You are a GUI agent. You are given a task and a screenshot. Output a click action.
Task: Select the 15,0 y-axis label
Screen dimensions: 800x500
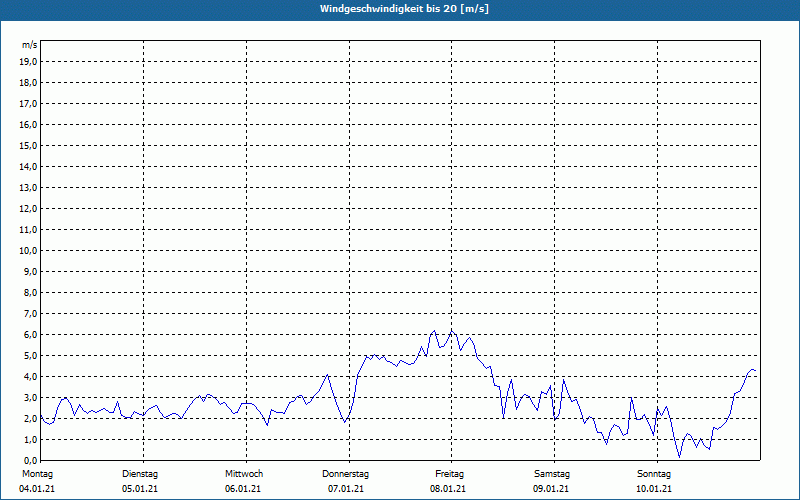point(28,145)
